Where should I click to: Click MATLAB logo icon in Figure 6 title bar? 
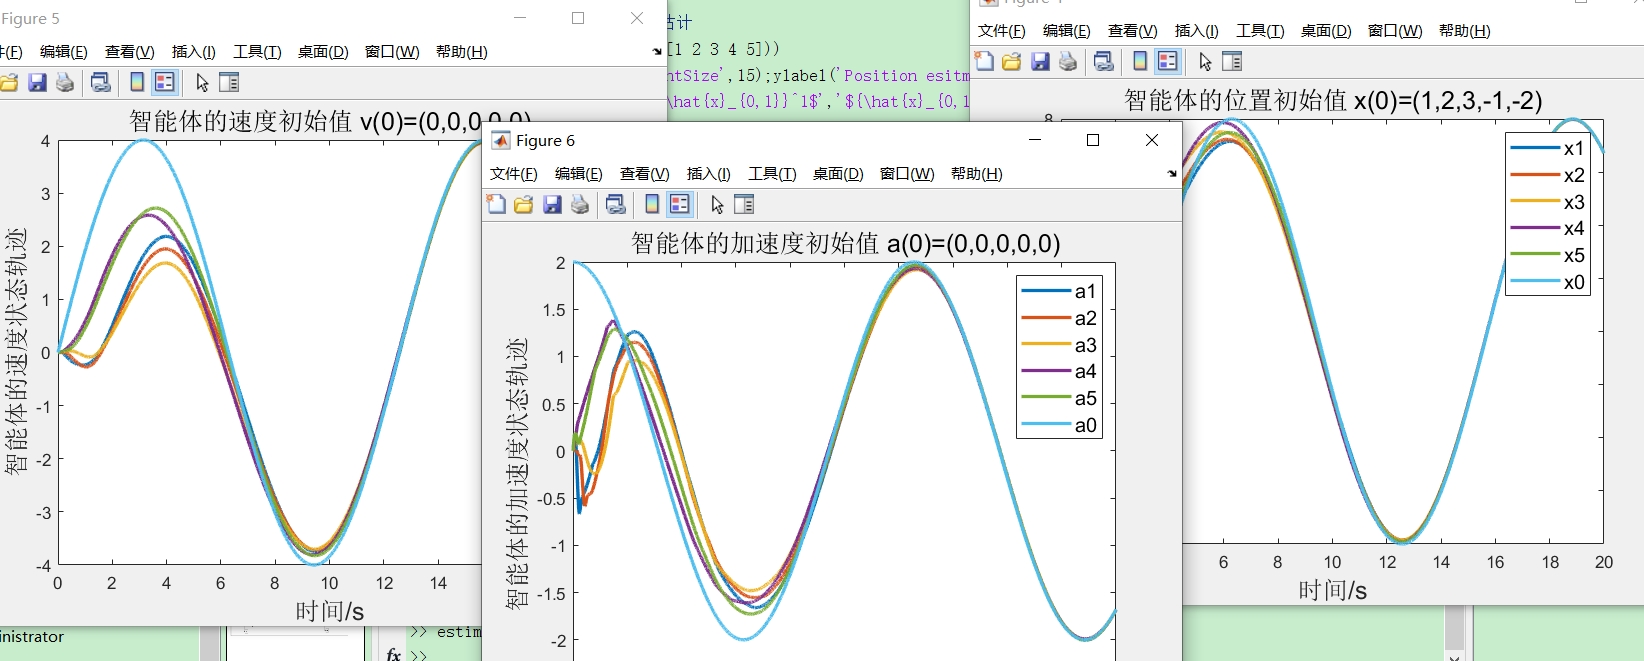501,140
